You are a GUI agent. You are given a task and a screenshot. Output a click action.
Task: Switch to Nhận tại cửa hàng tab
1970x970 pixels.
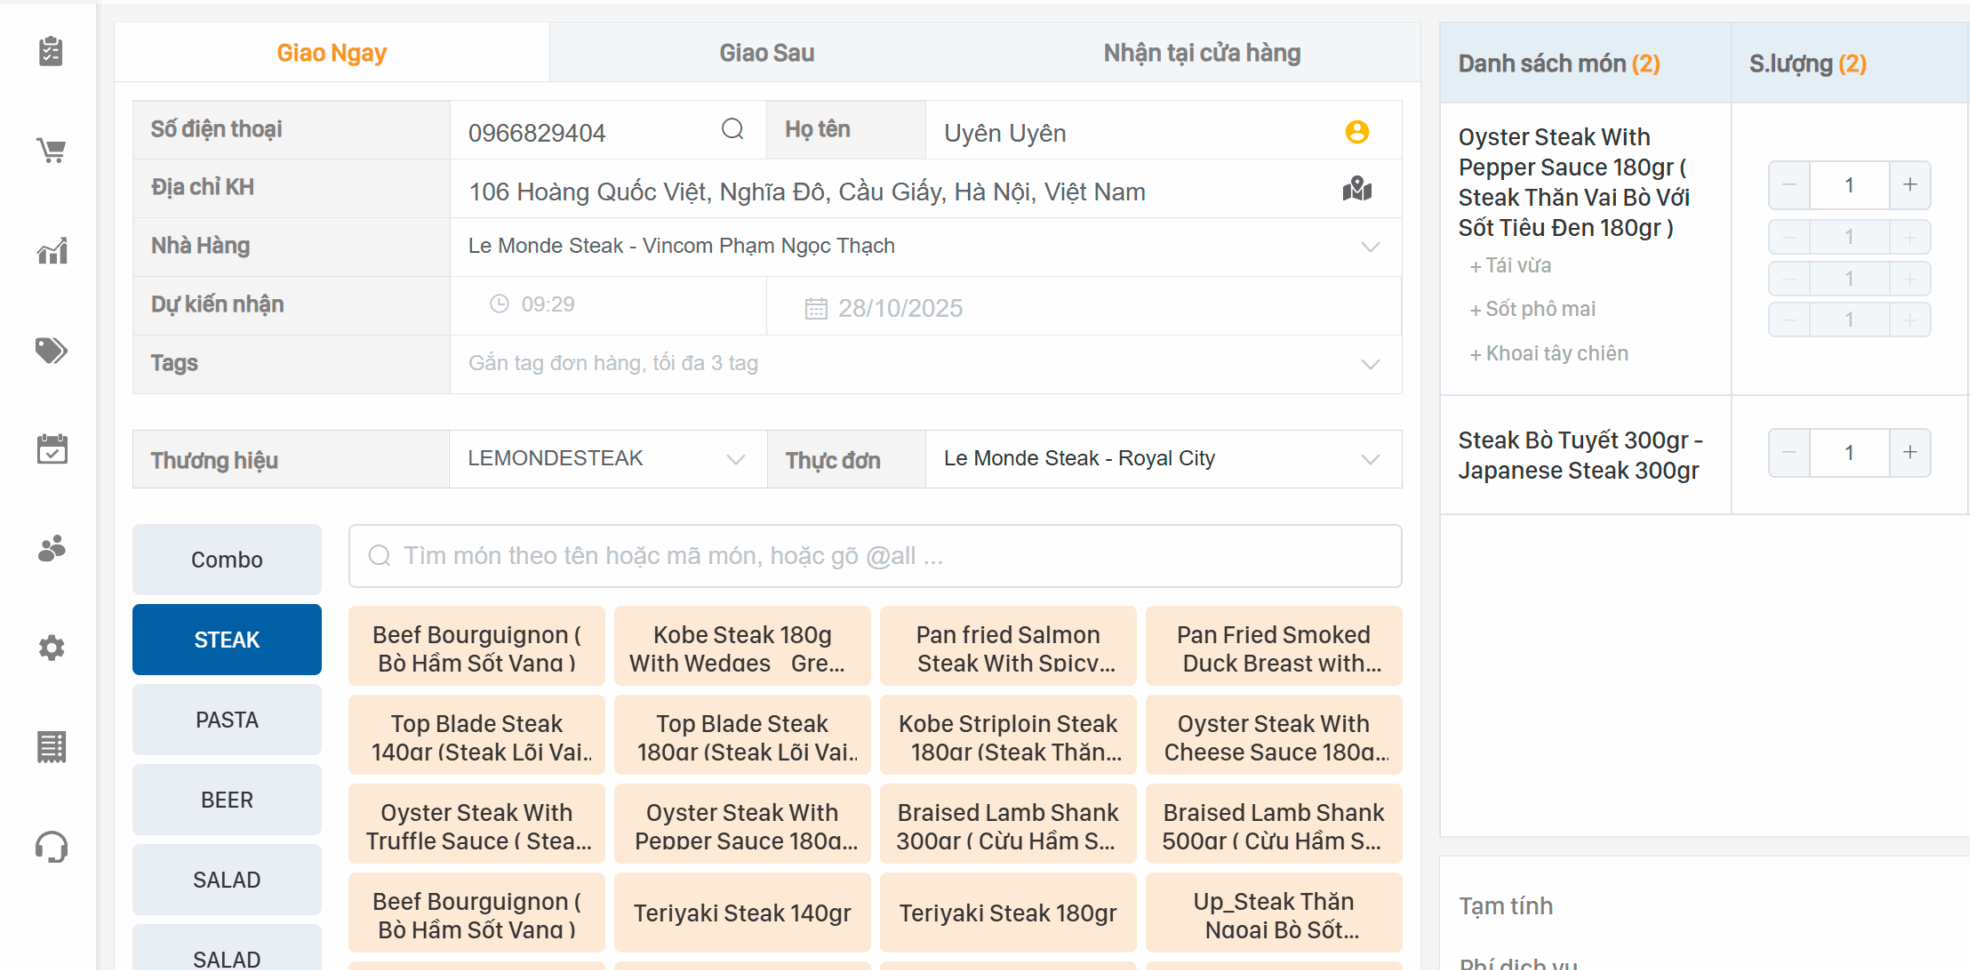click(1201, 53)
